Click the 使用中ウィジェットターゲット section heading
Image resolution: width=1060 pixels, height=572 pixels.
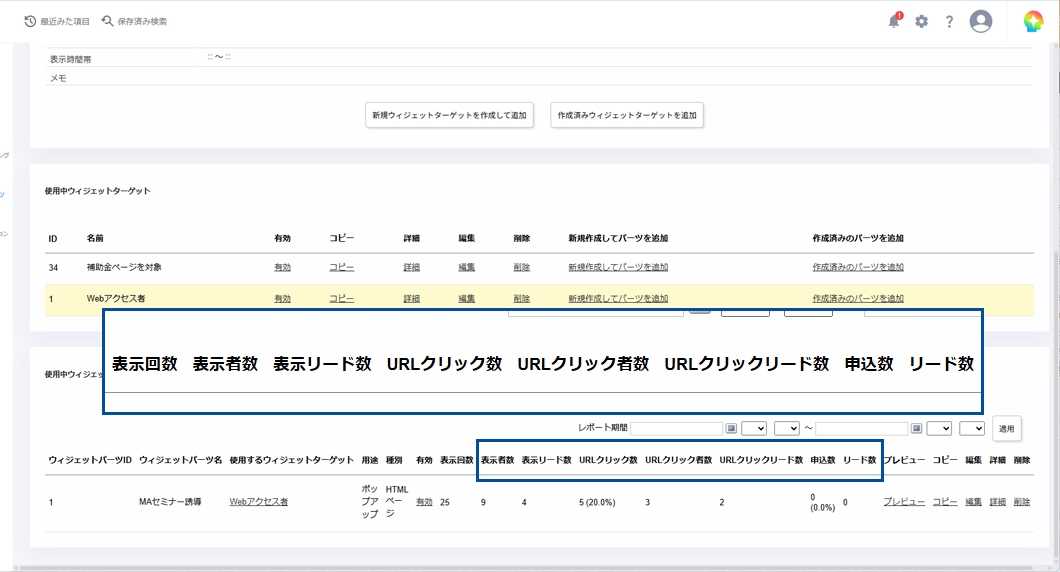pyautogui.click(x=97, y=191)
